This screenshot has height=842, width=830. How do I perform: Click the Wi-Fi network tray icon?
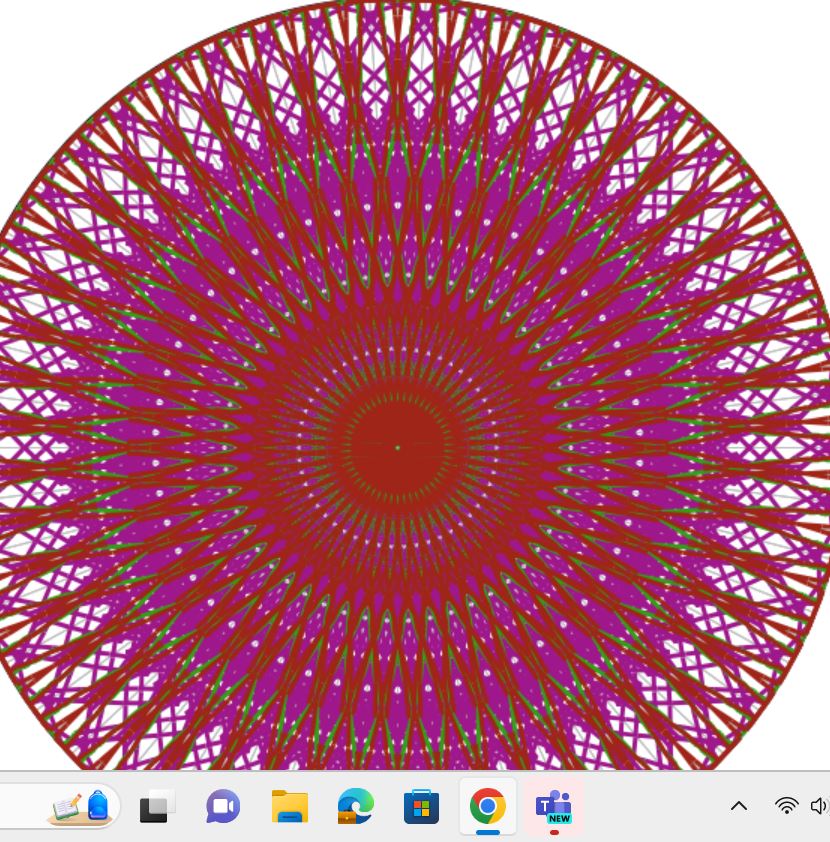click(x=787, y=806)
